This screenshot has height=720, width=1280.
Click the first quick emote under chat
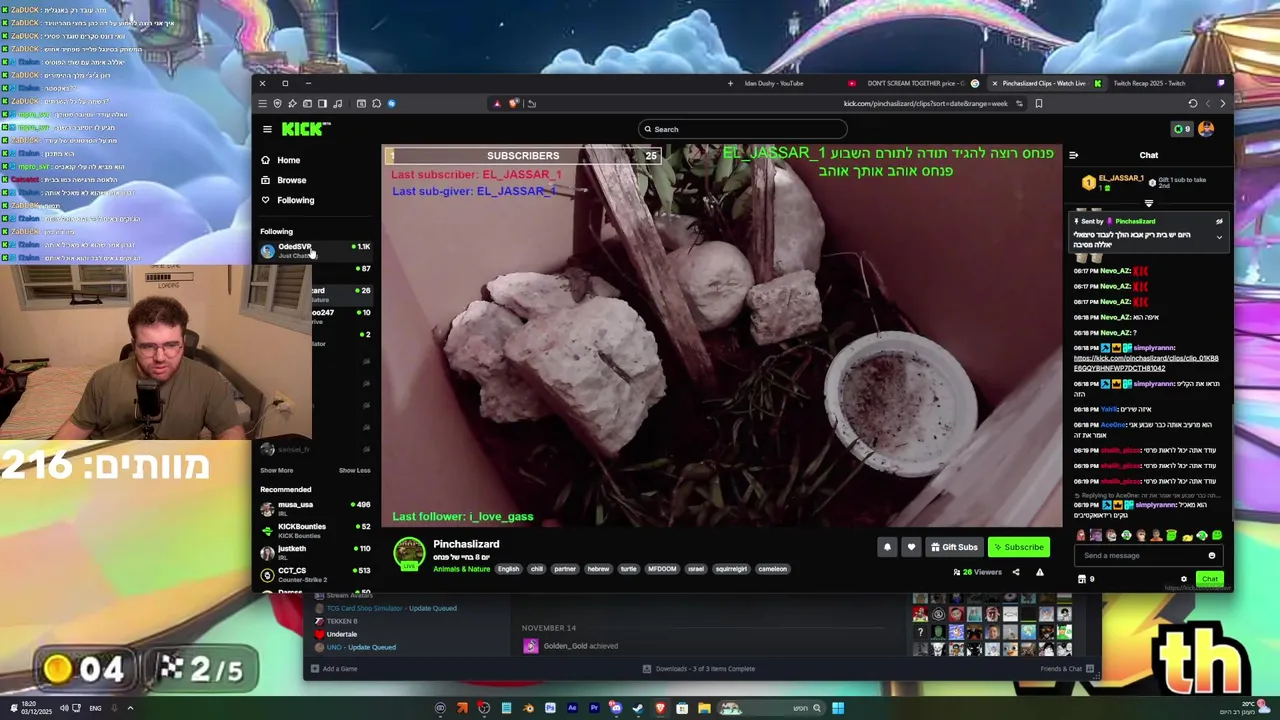(x=1081, y=536)
